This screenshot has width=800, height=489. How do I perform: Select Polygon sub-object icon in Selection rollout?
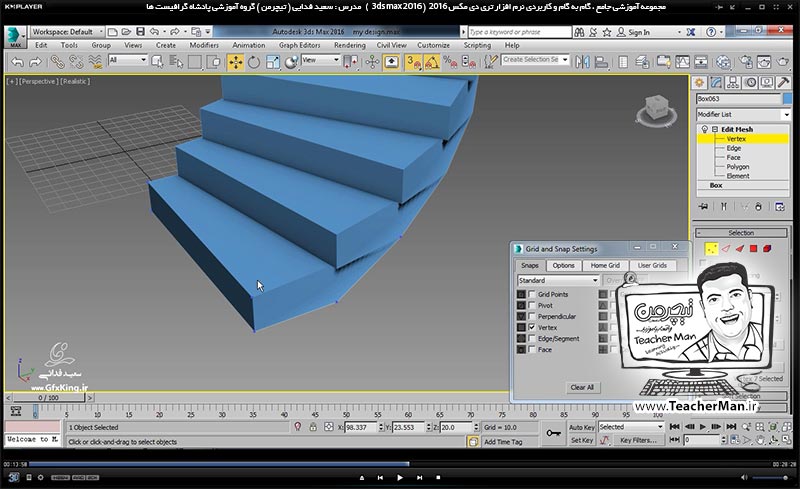coord(753,249)
